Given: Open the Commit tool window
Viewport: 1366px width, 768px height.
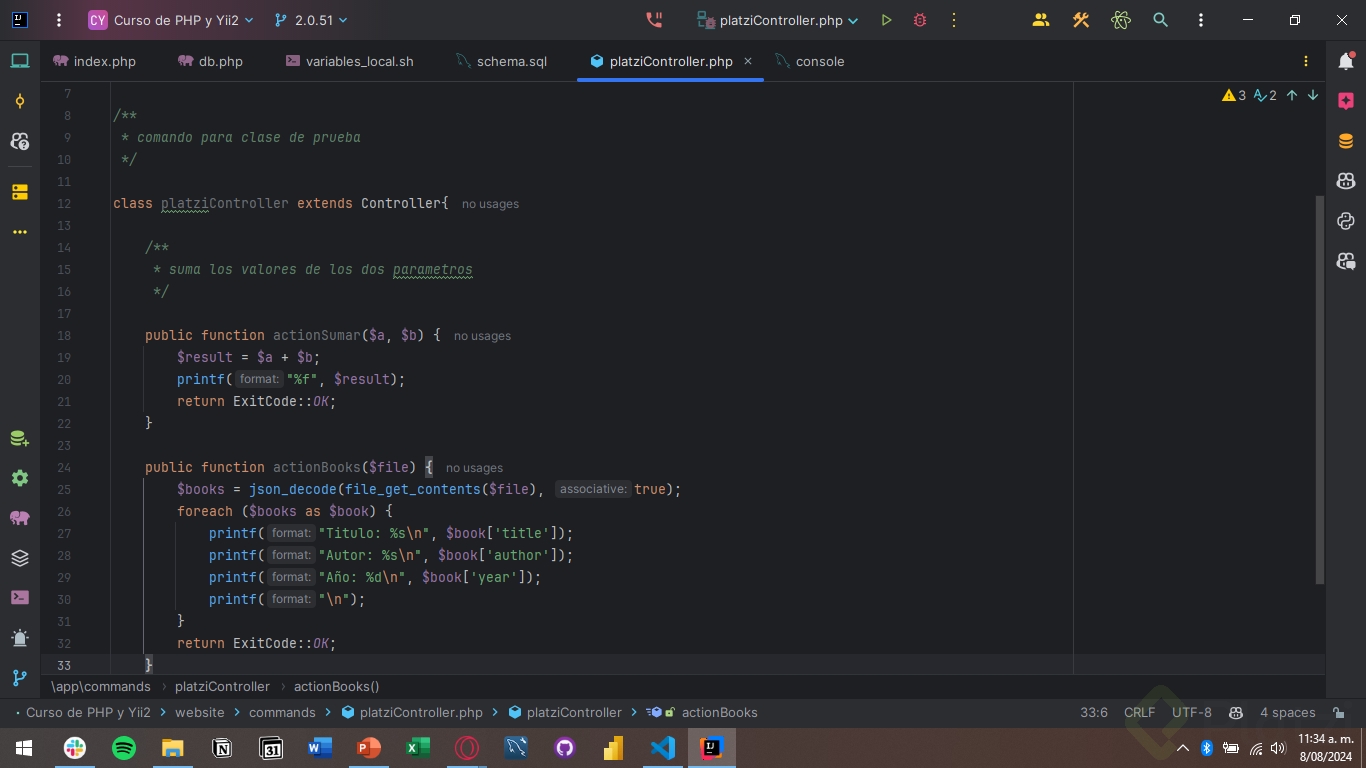Looking at the screenshot, I should coord(20,101).
